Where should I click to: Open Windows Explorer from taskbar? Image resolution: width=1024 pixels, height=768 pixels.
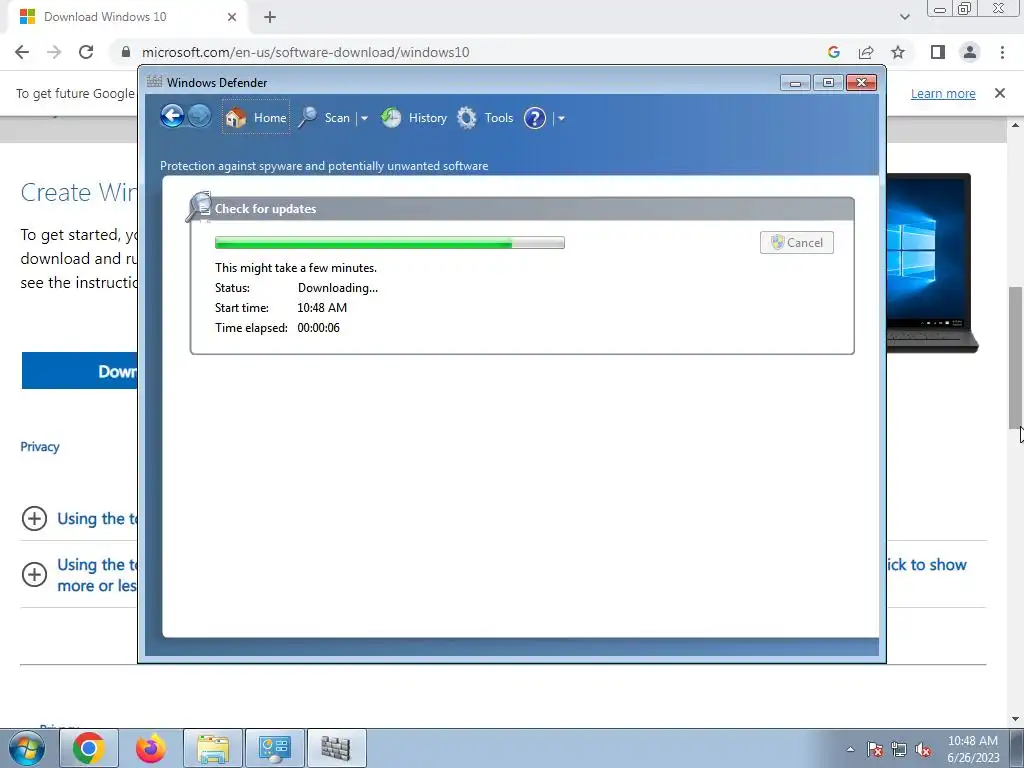(213, 748)
